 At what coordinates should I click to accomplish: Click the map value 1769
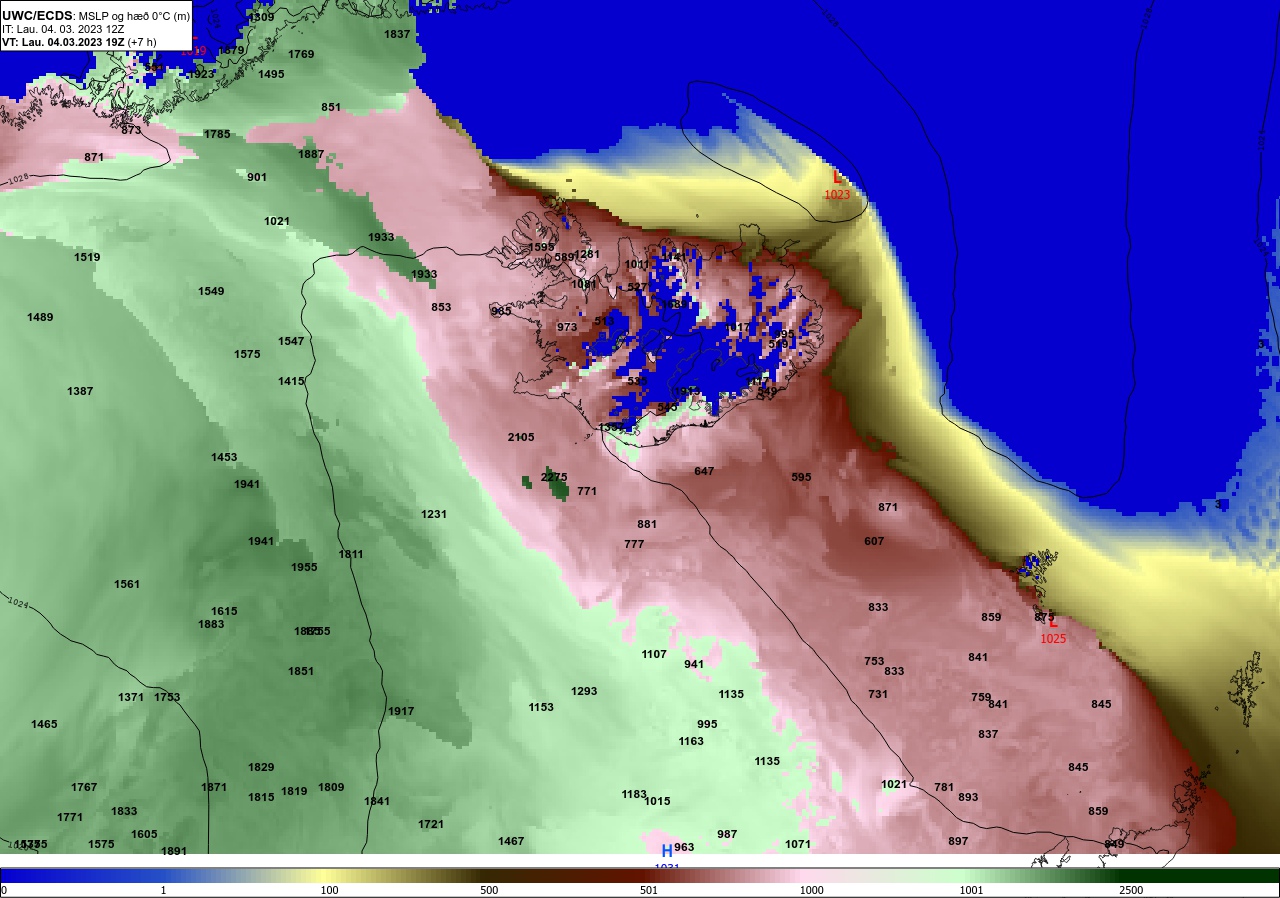pos(301,54)
